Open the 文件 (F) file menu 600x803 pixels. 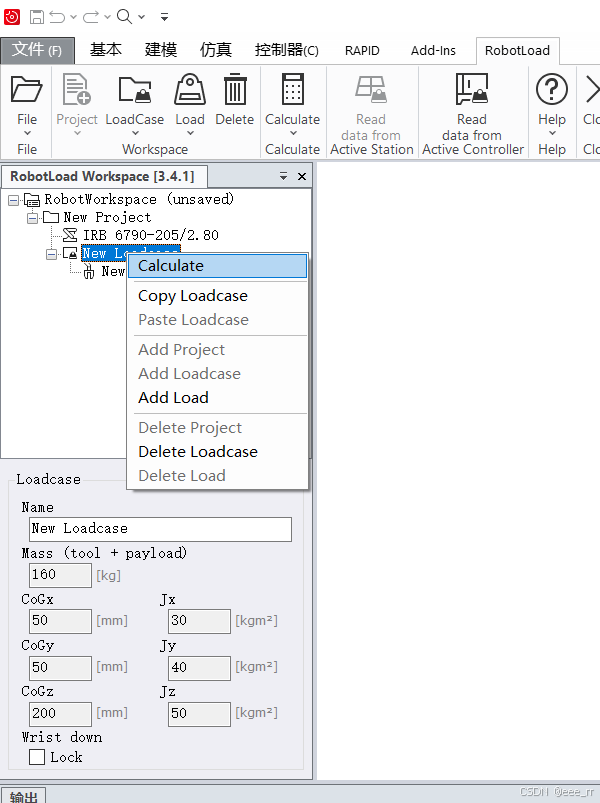point(37,50)
